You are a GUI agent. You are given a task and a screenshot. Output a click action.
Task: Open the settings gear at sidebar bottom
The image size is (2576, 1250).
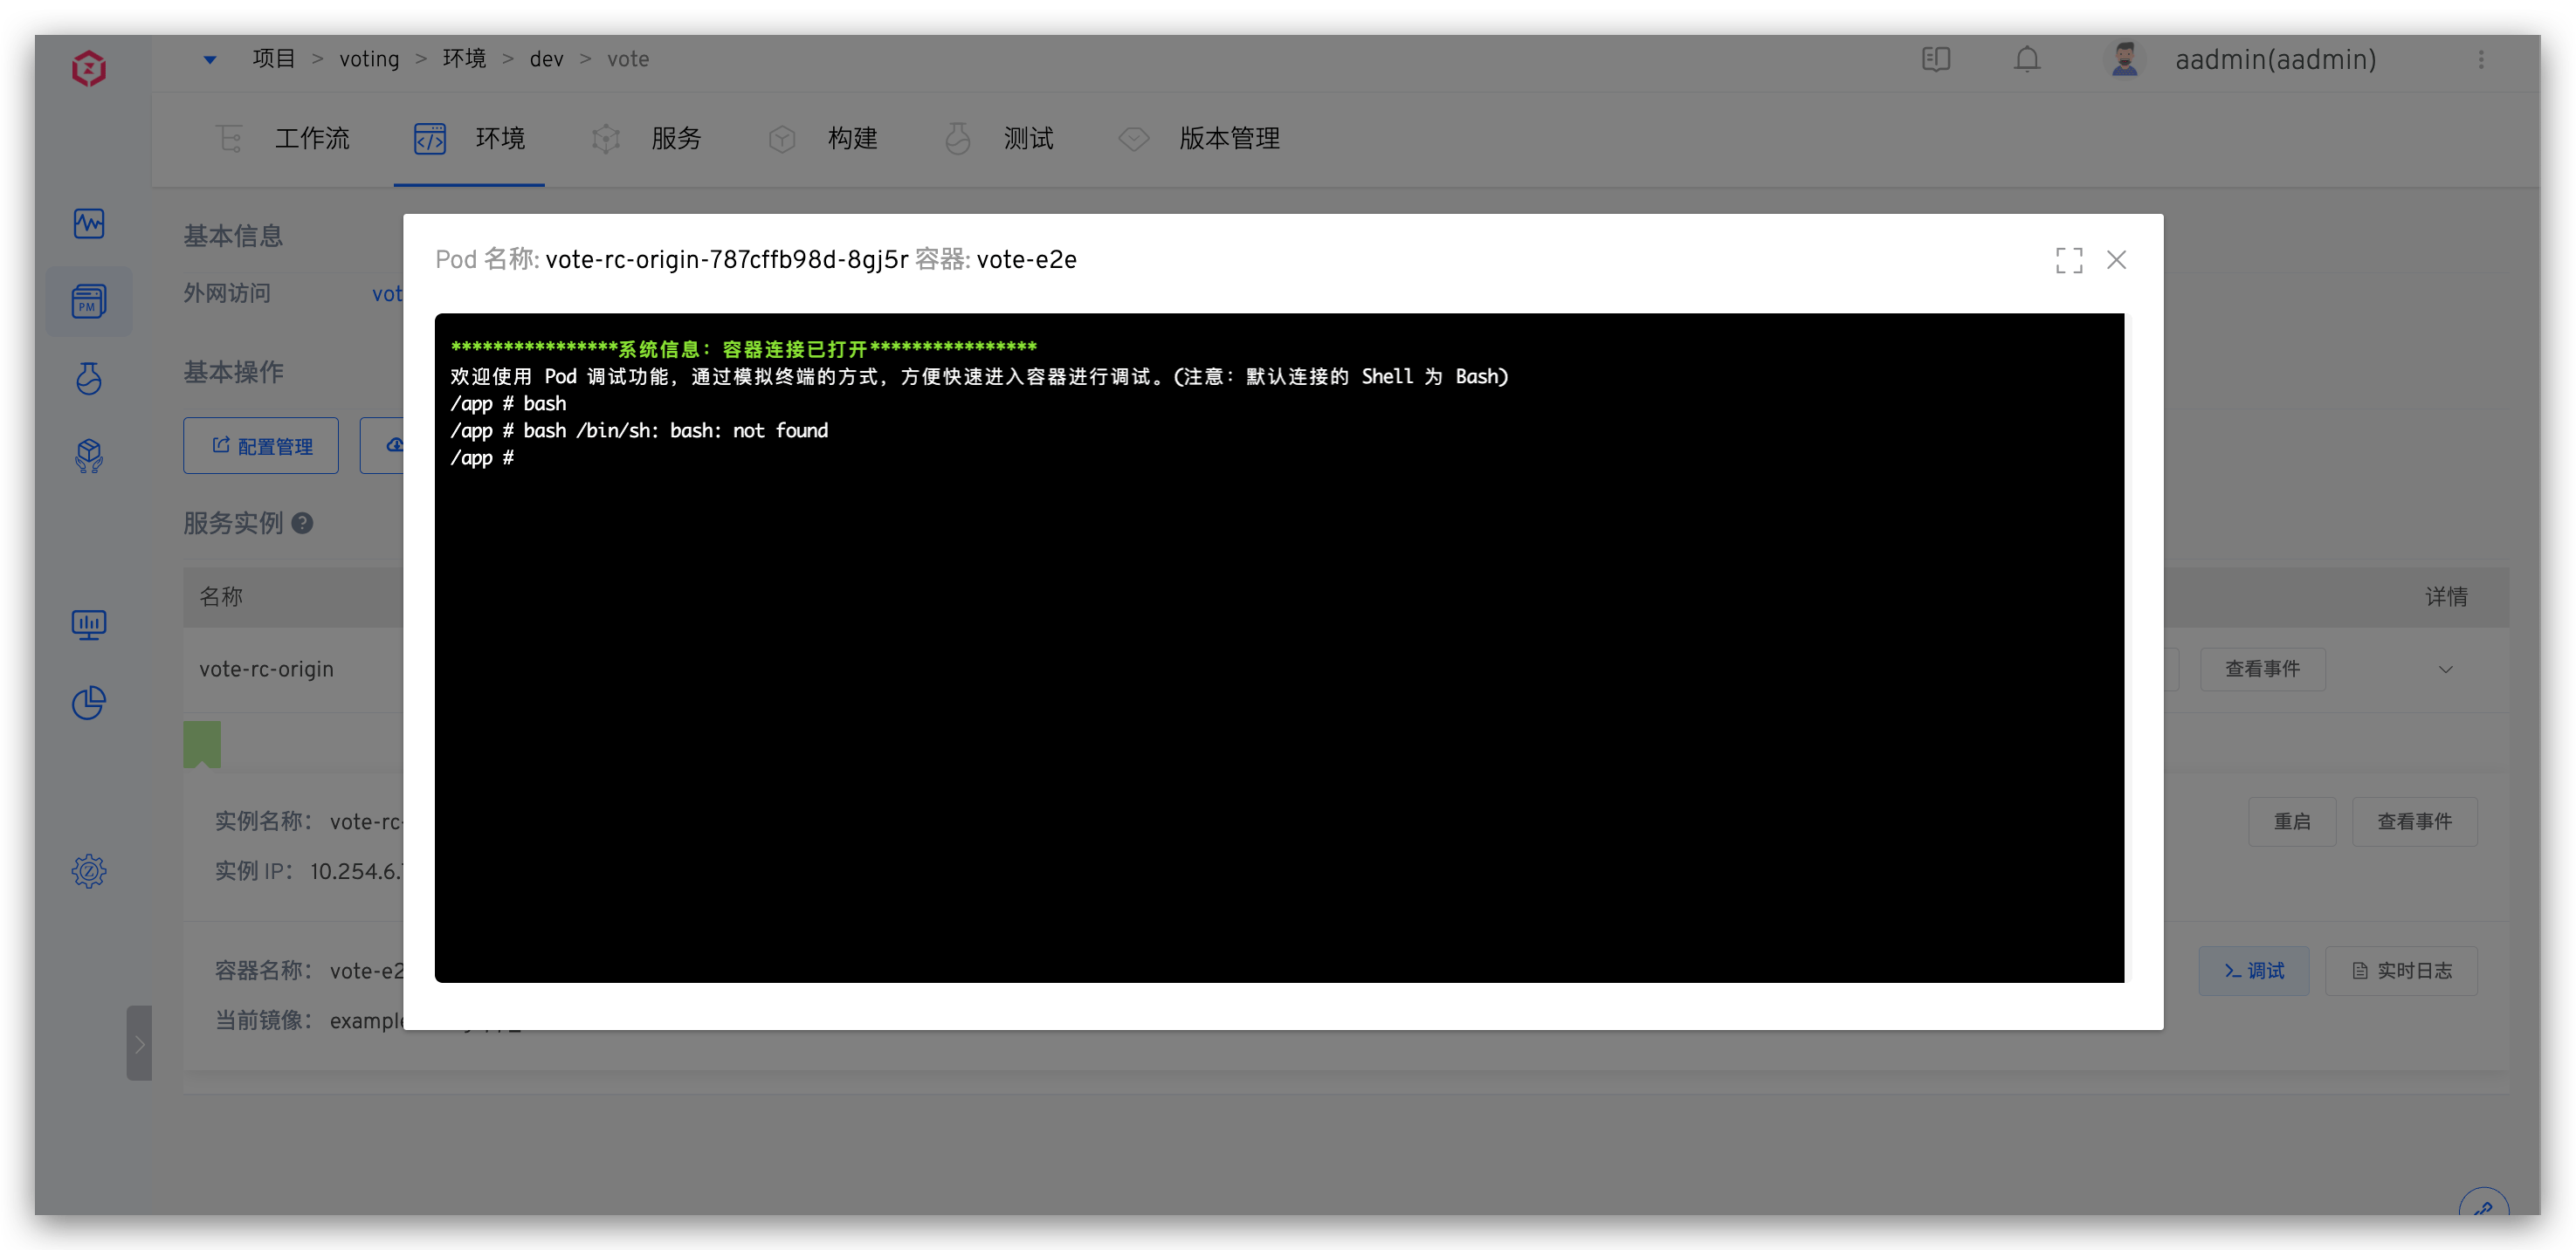point(89,871)
